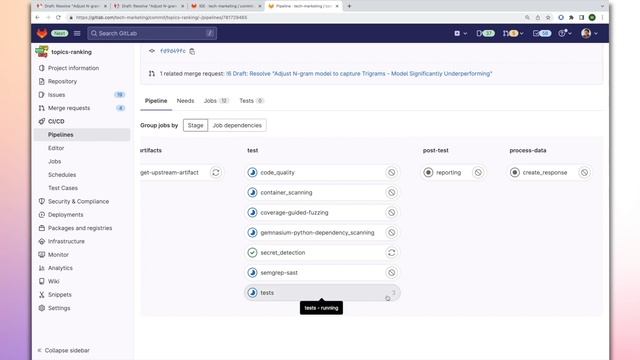
Task: Open the to-do list icon
Action: click(x=542, y=33)
